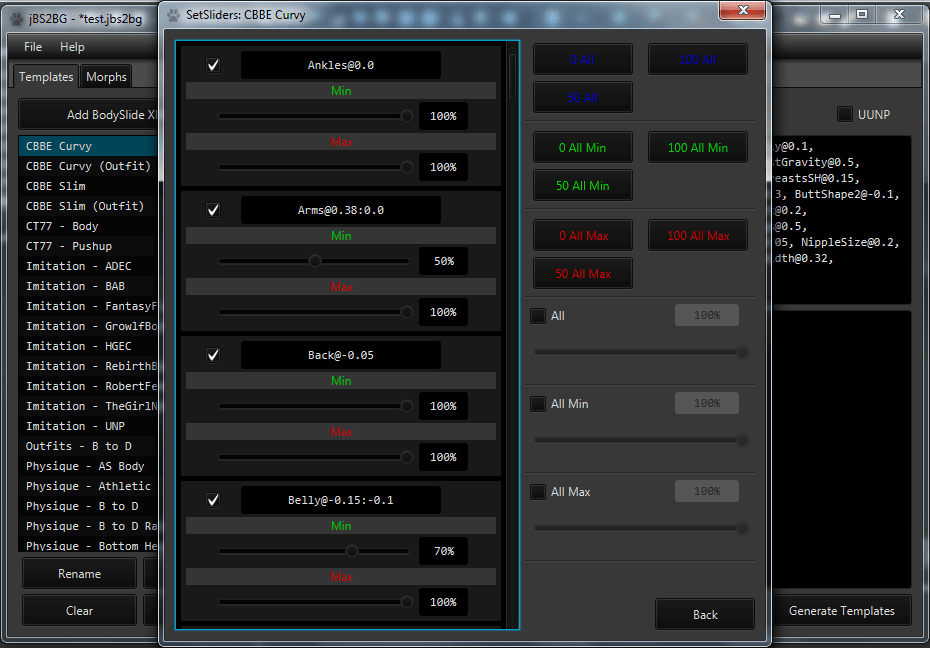The image size is (930, 648).
Task: Click the 50 All Max button
Action: 582,274
